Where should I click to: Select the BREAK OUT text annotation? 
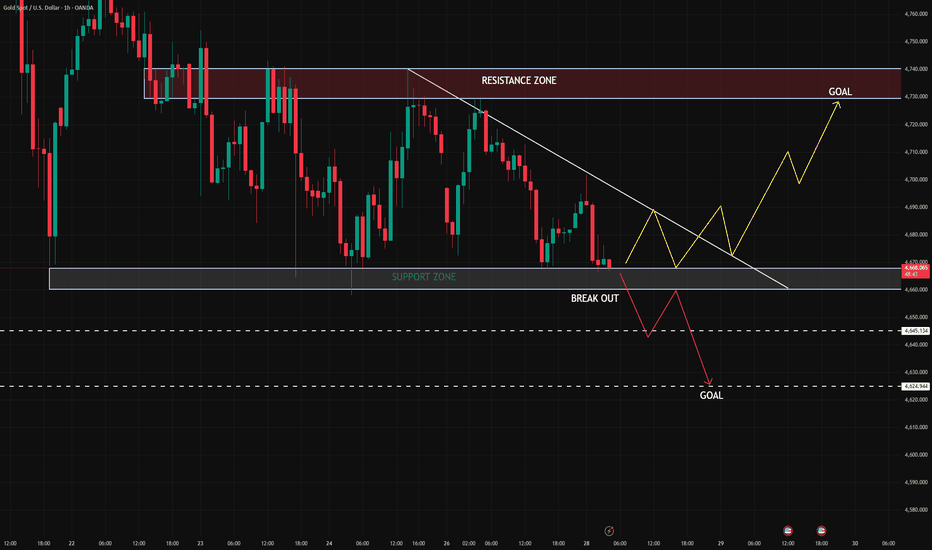(594, 298)
